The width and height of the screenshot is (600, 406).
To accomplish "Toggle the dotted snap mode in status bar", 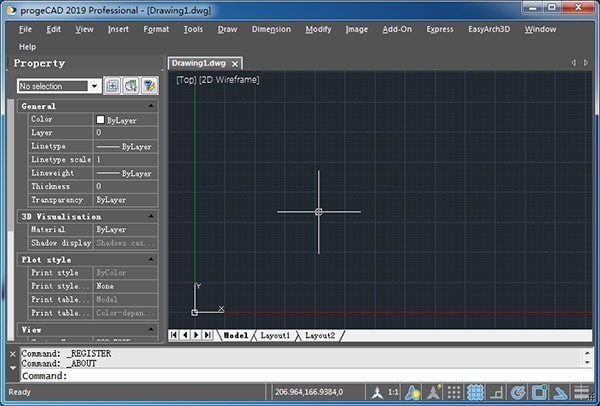I will (453, 392).
